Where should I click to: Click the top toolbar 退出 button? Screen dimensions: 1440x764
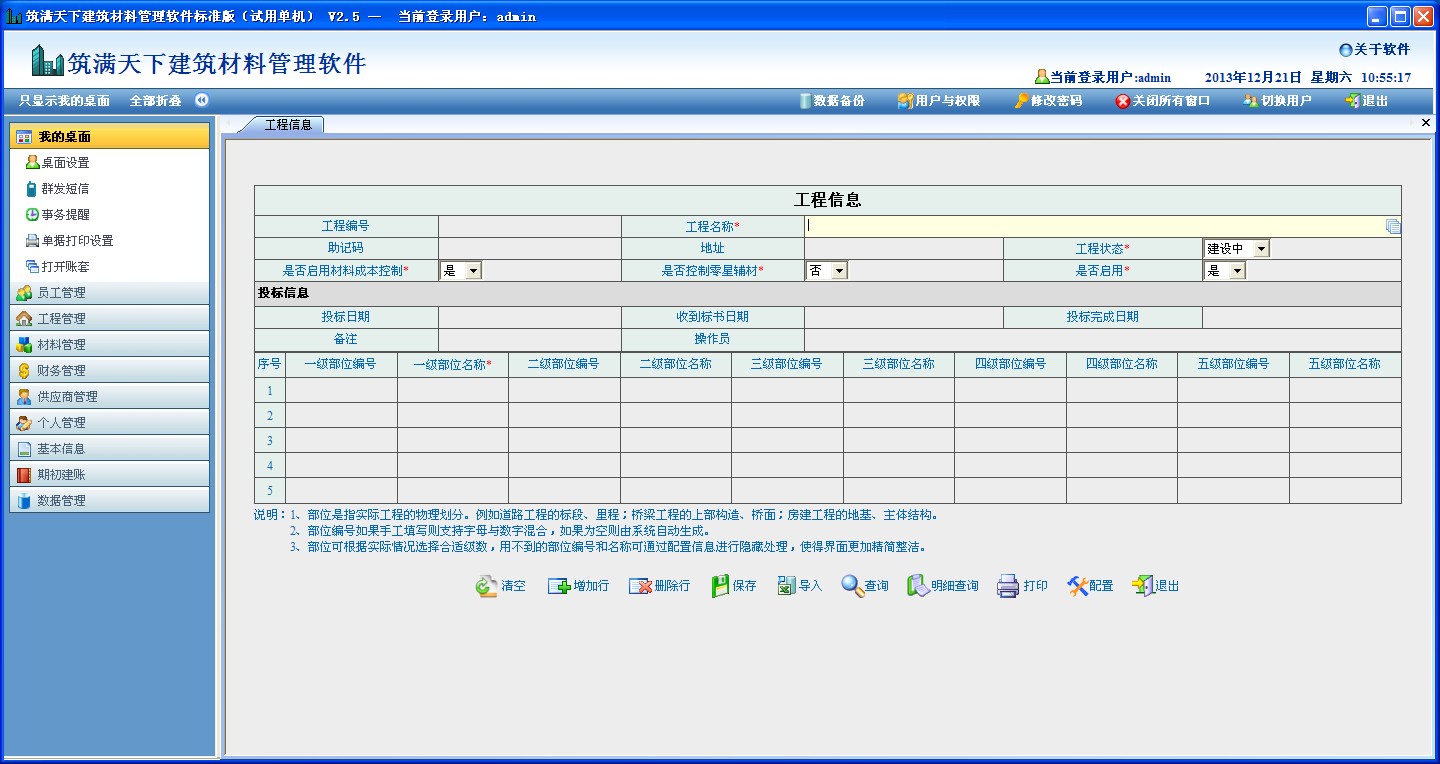[x=1367, y=101]
